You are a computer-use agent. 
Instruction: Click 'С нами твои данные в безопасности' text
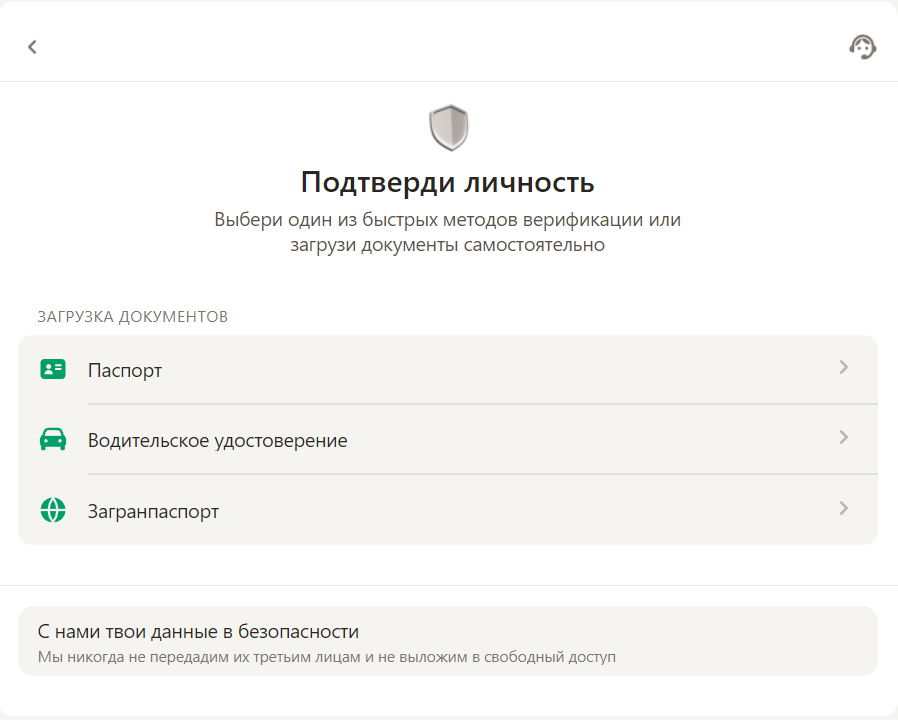tap(198, 631)
